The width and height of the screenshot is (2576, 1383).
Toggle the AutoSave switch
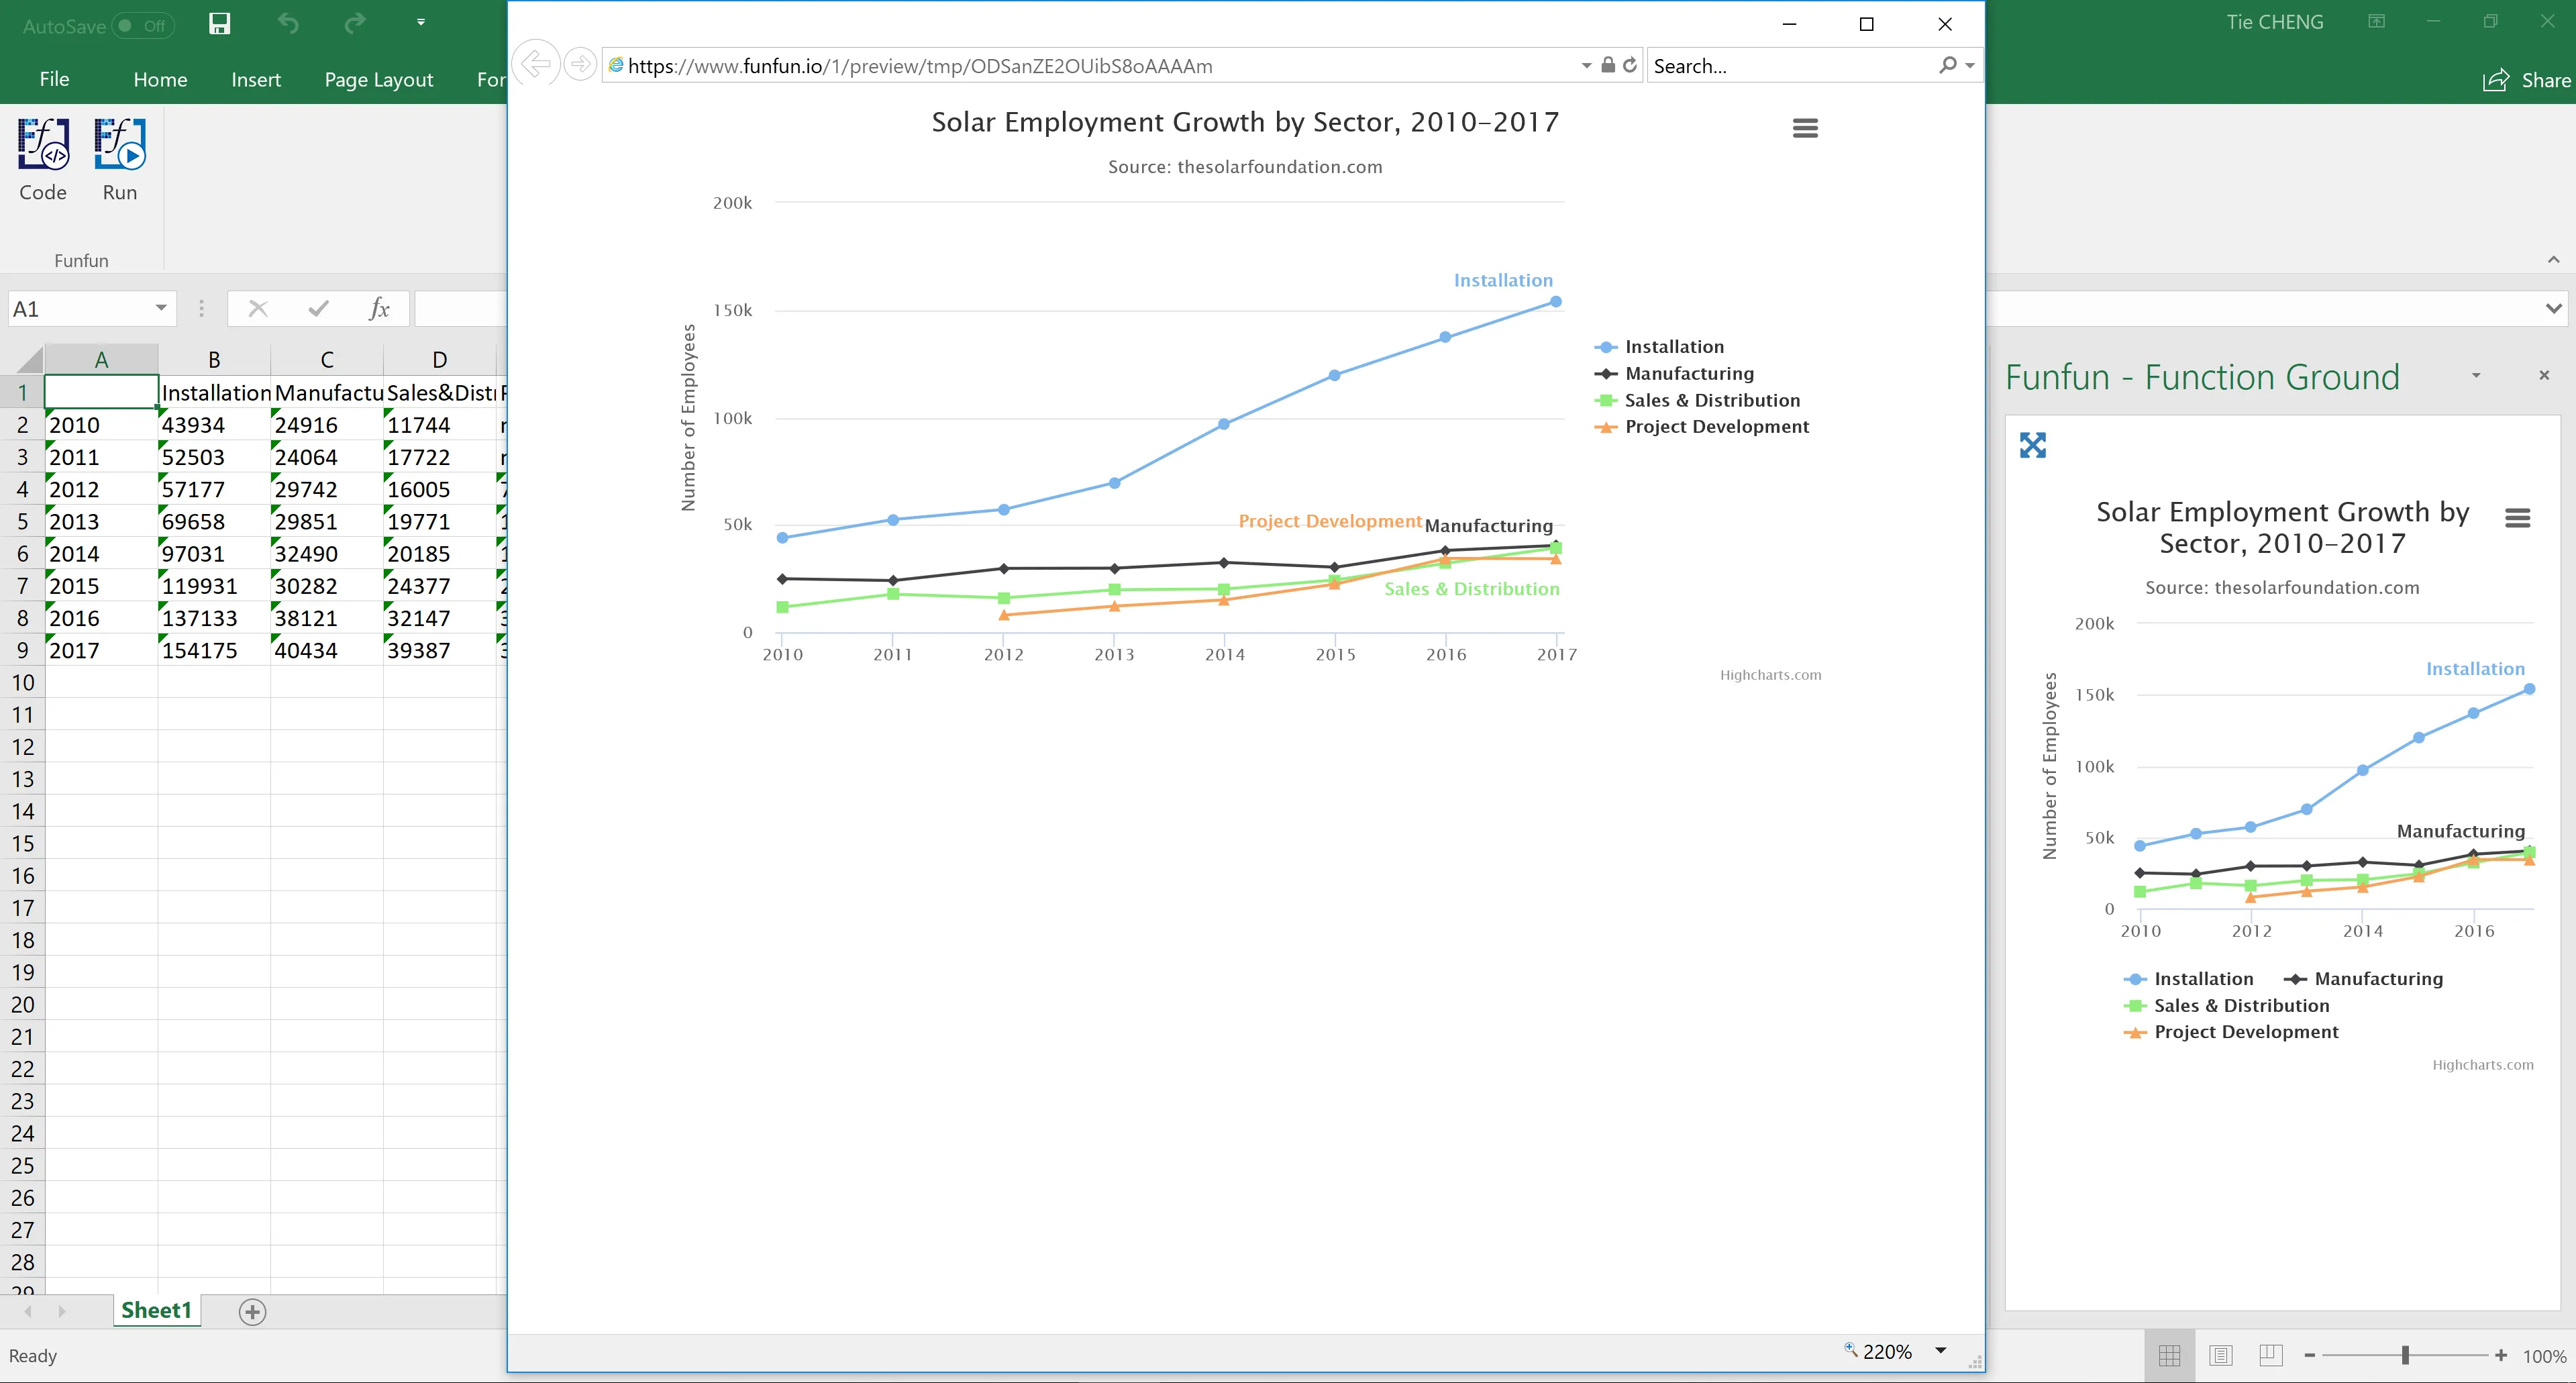(143, 25)
